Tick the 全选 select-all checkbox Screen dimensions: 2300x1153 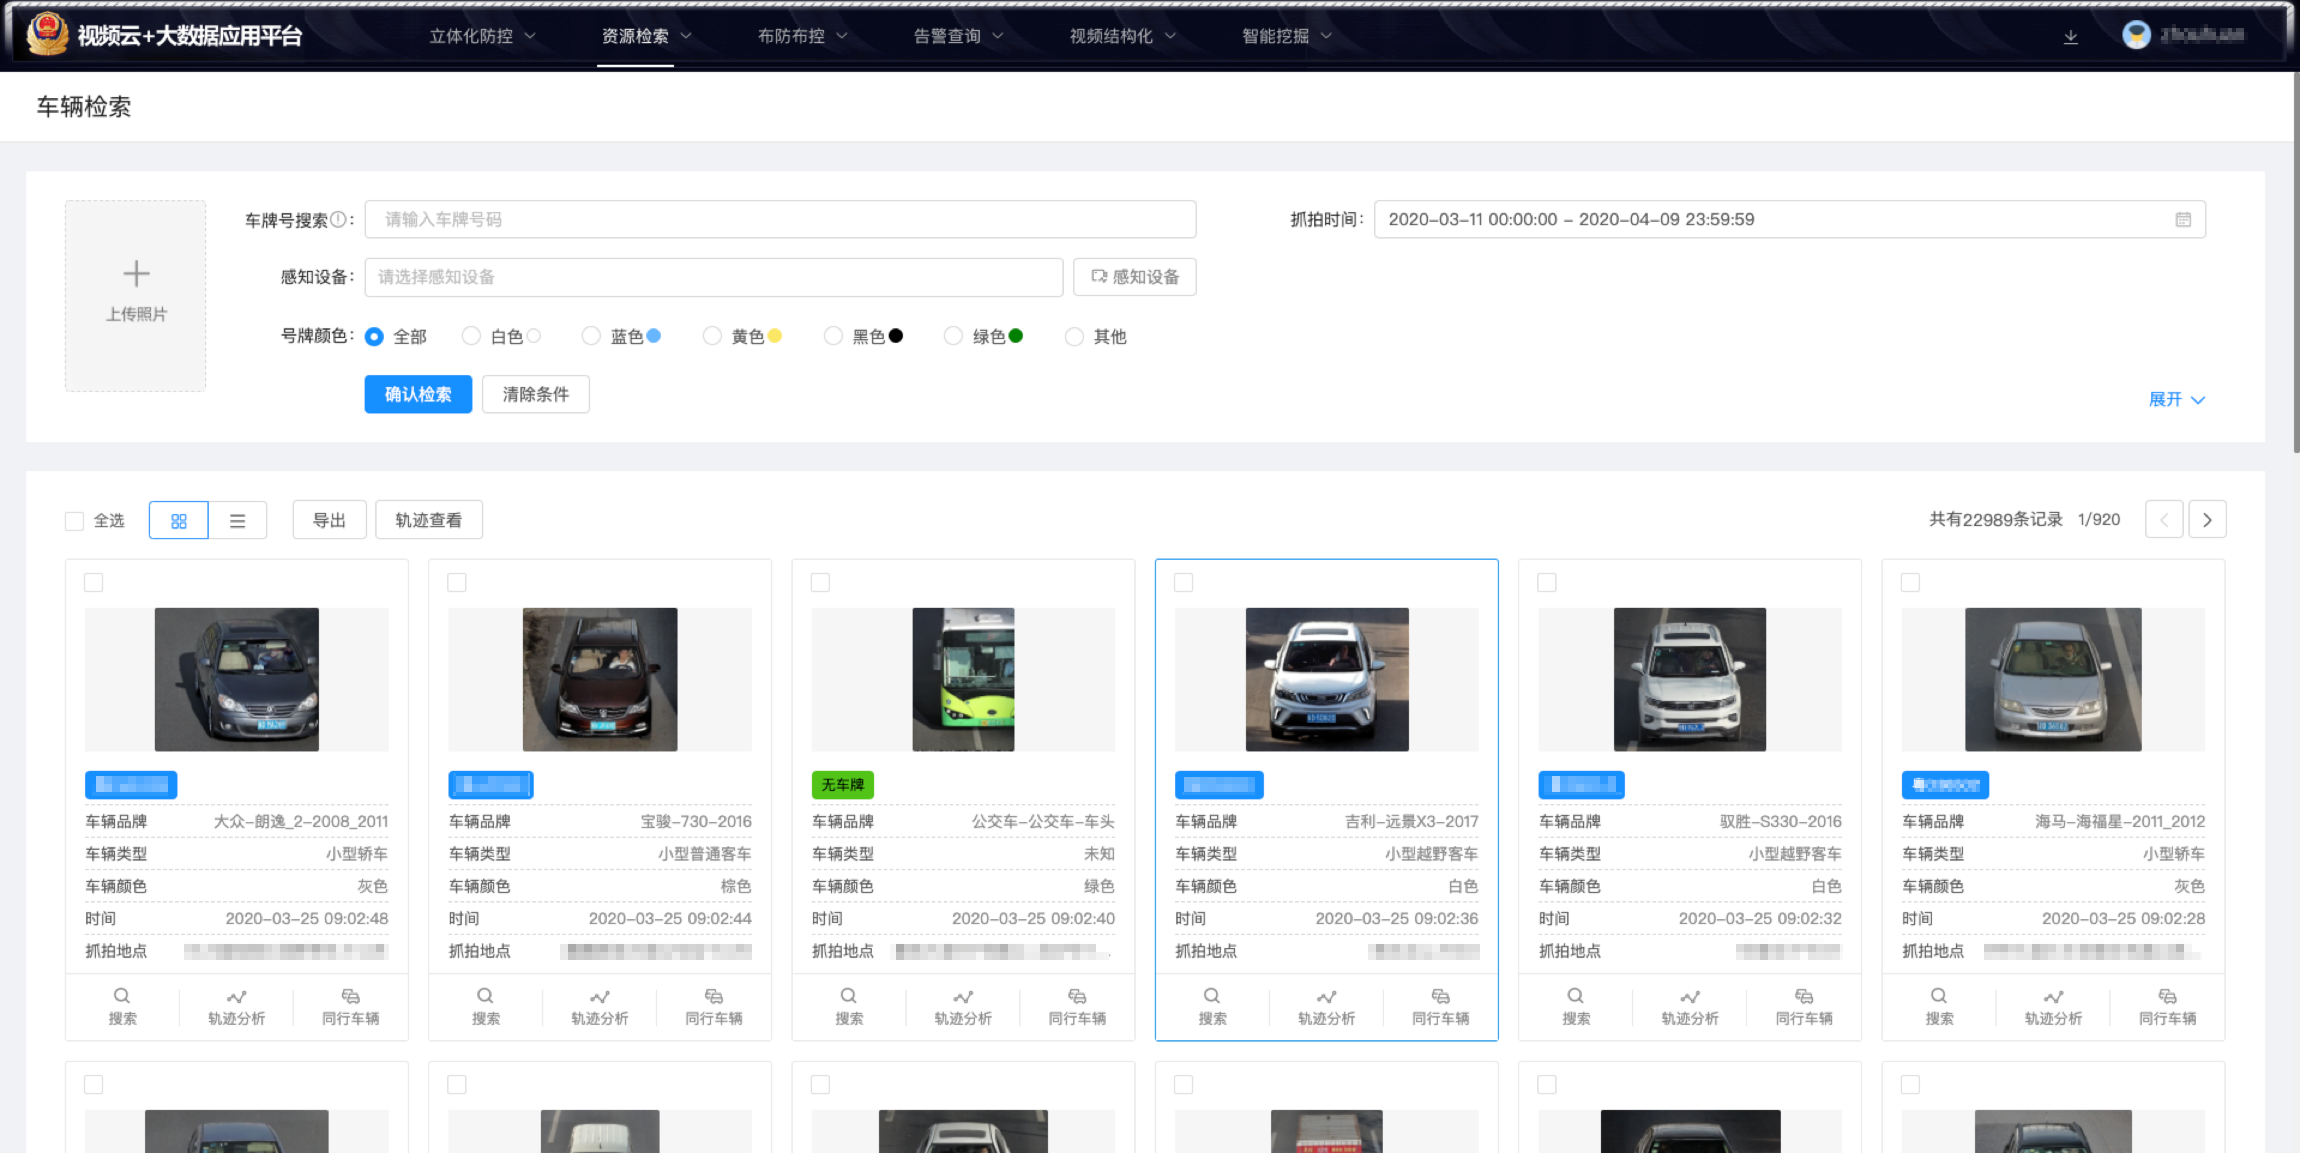[74, 521]
